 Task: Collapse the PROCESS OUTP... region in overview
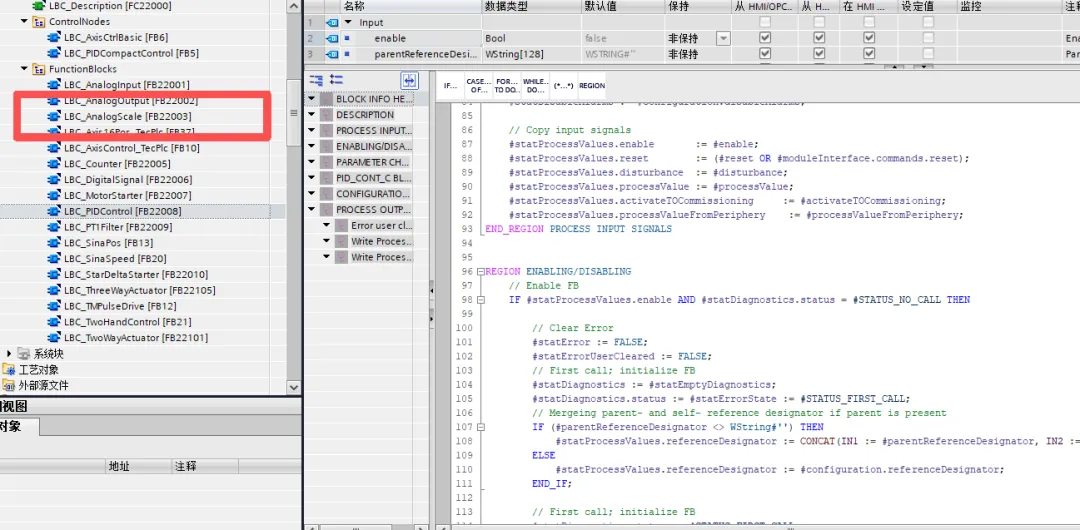pyautogui.click(x=311, y=210)
